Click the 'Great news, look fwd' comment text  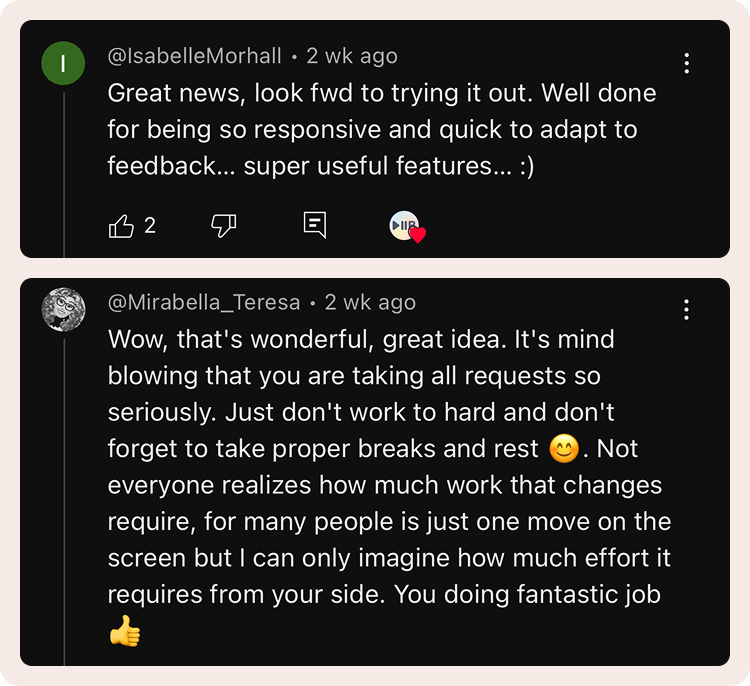382,130
